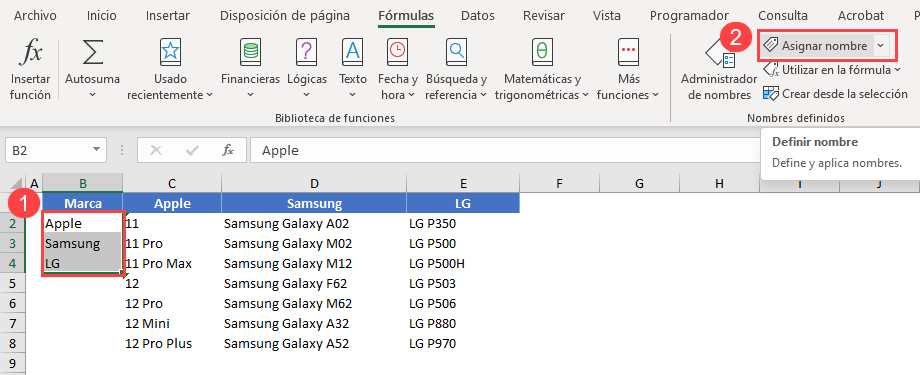Viewport: 920px width, 375px height.
Task: Open the Revisar tab
Action: 544,16
